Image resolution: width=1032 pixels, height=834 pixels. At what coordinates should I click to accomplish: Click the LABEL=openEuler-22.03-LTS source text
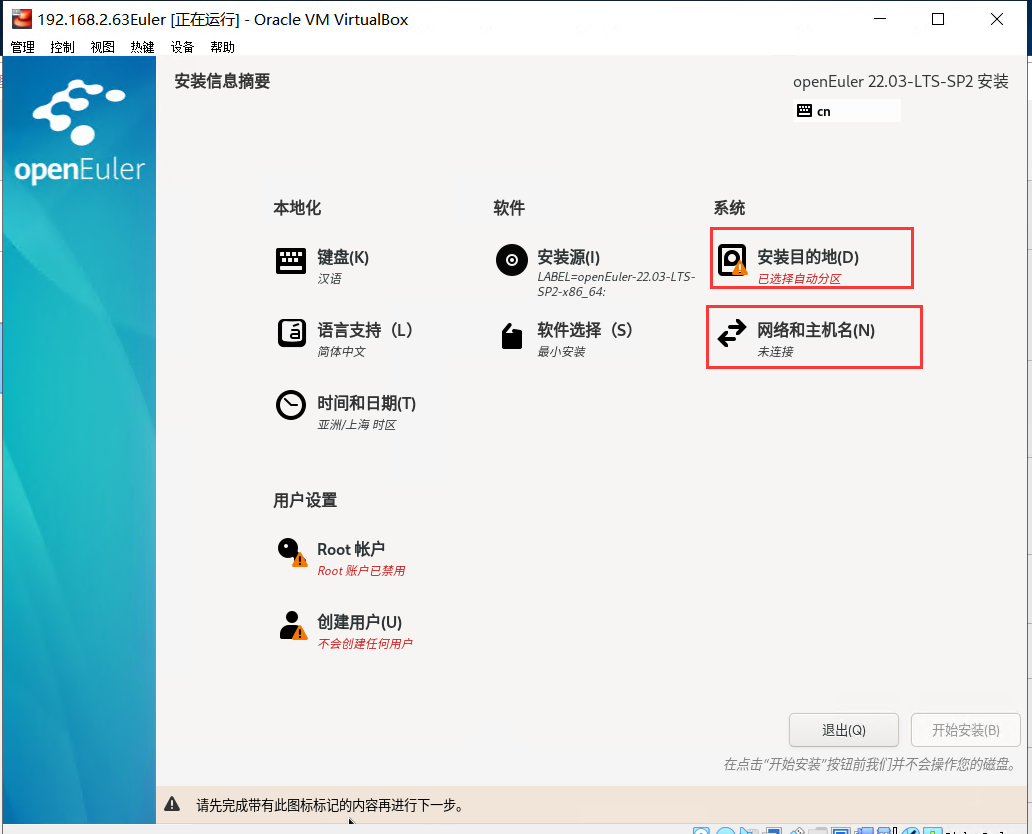tap(616, 284)
